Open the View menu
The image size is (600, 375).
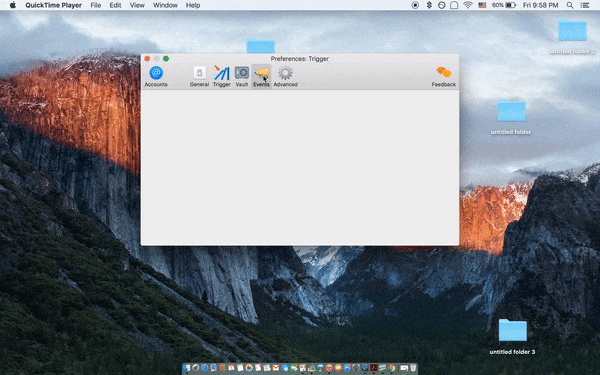coord(137,5)
